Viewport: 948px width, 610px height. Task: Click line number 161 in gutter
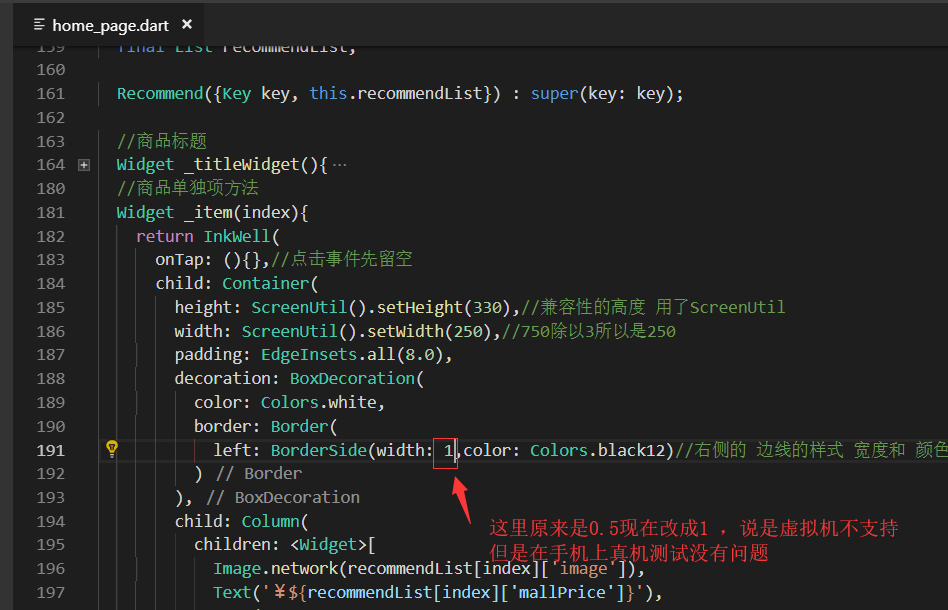pos(51,94)
